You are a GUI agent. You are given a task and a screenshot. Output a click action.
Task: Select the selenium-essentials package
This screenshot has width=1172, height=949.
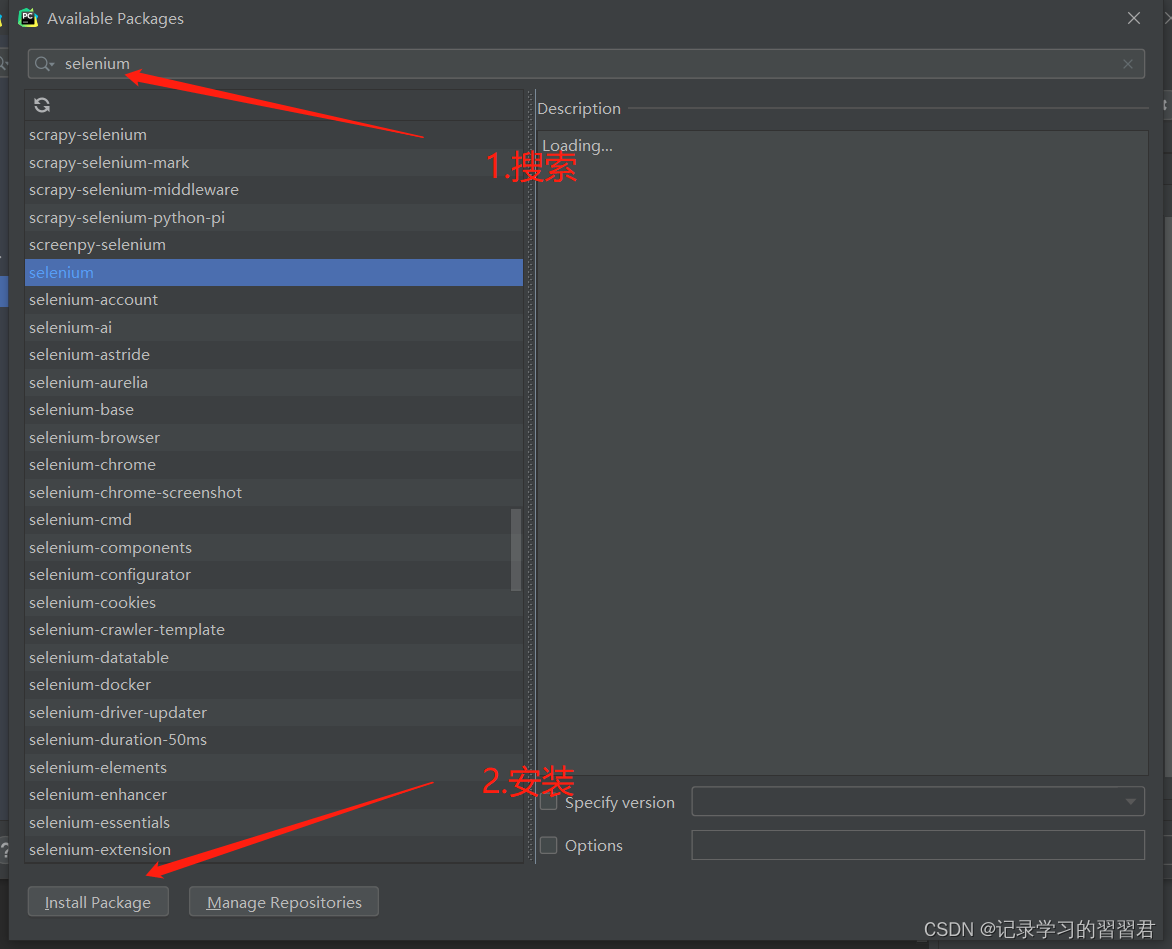click(274, 823)
